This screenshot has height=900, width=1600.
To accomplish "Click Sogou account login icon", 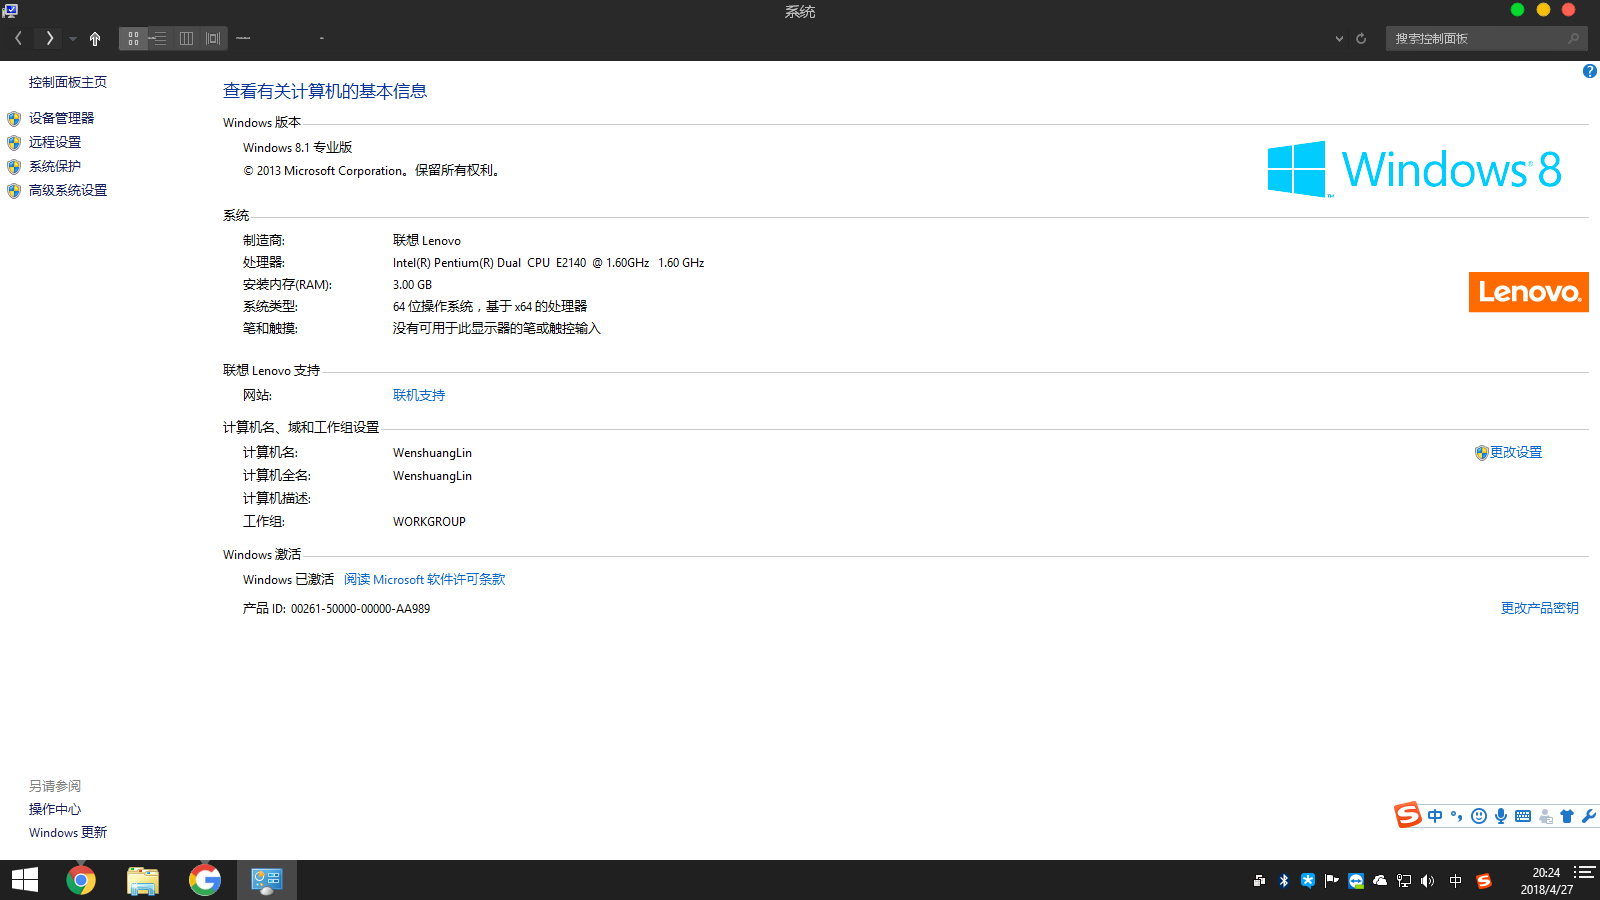I will click(1546, 816).
